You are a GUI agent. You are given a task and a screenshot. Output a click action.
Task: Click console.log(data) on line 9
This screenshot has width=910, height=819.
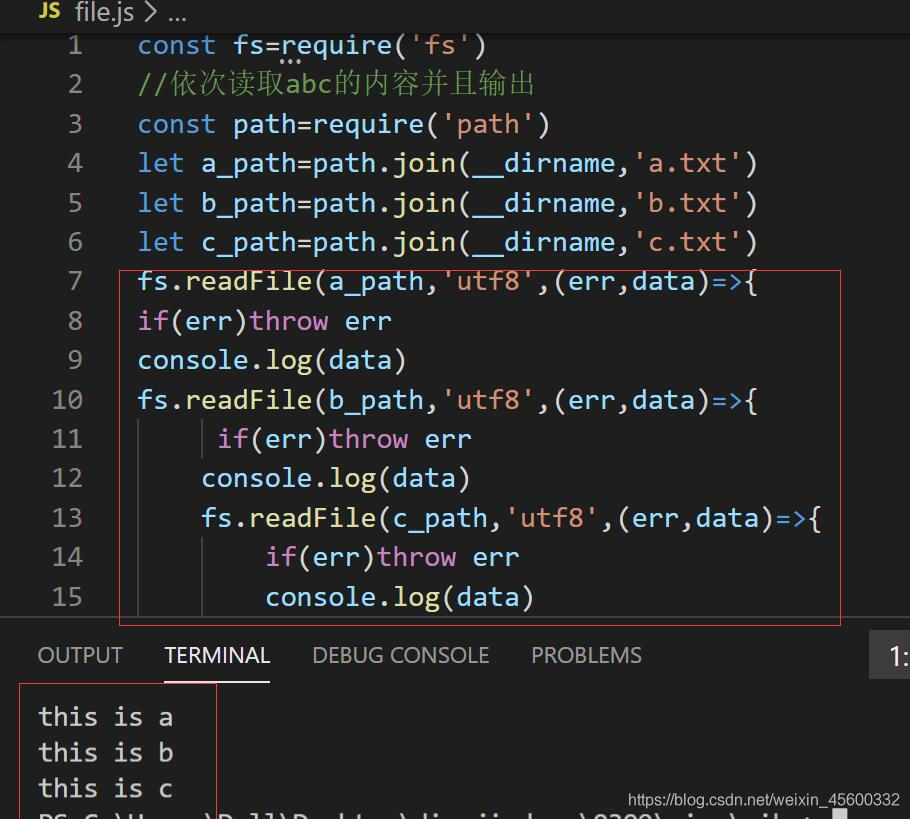click(x=272, y=361)
